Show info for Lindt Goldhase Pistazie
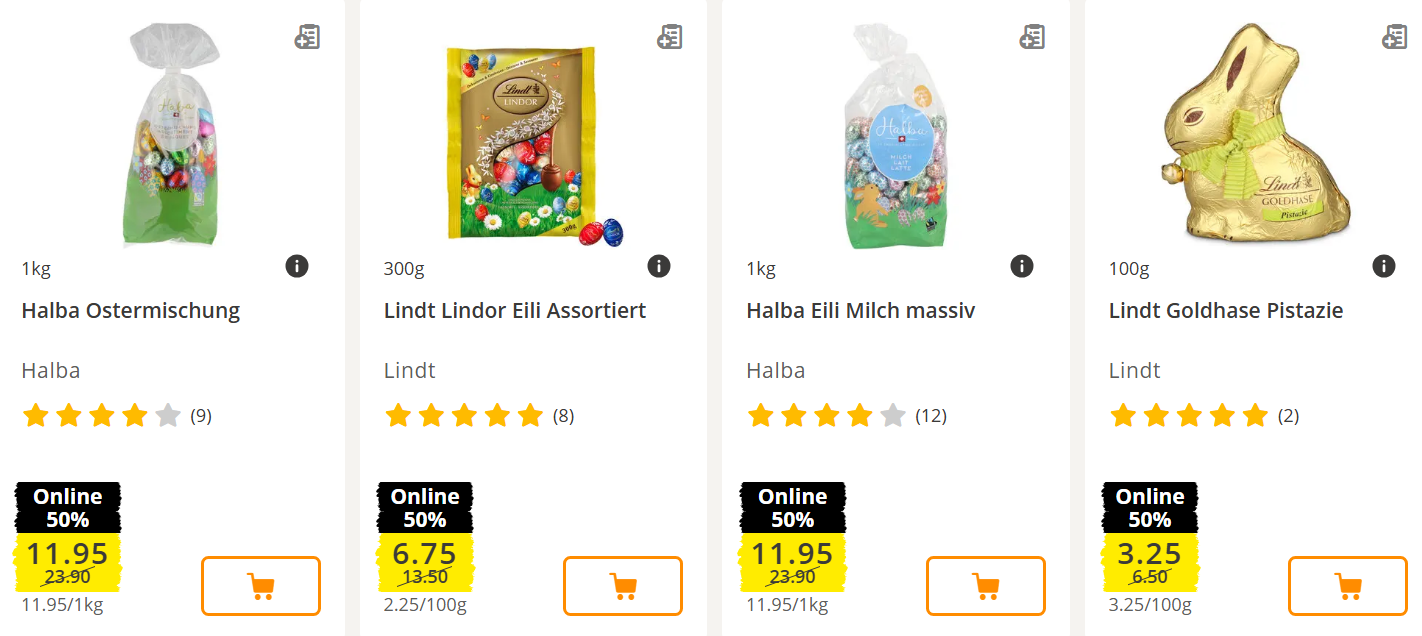The width and height of the screenshot is (1422, 636). click(1383, 266)
